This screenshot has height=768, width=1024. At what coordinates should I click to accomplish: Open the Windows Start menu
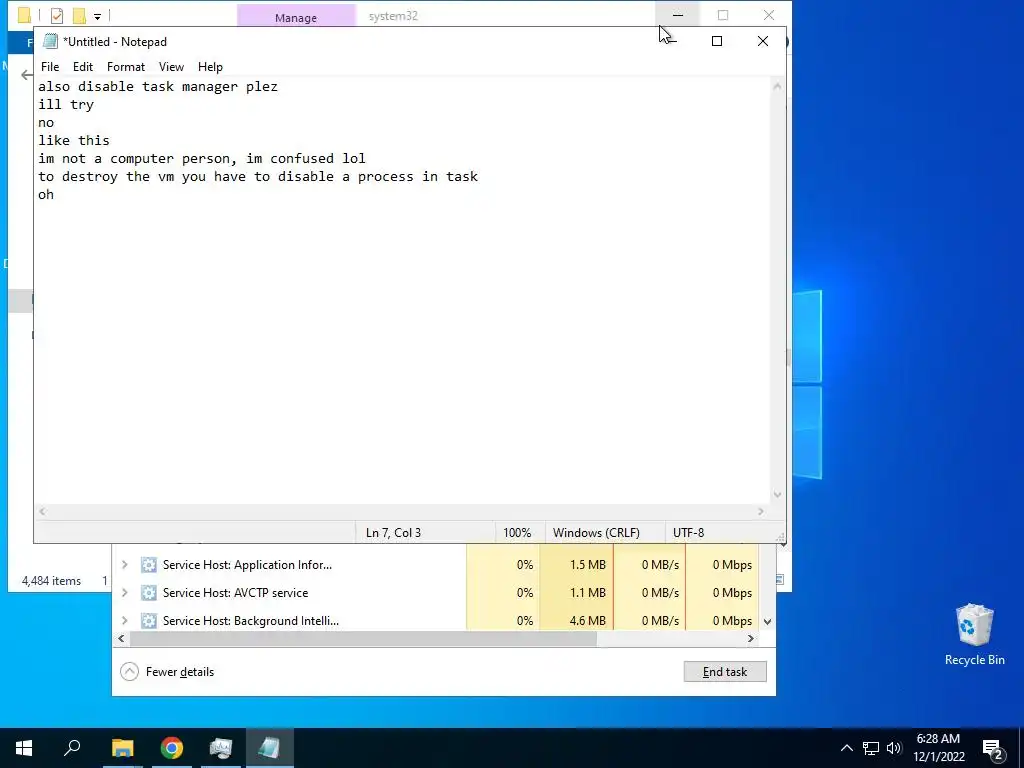pos(24,748)
